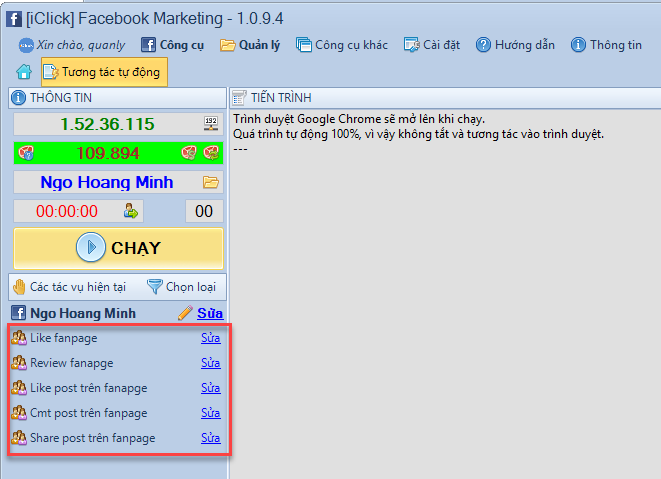Open the Thông tin menu
Image resolution: width=661 pixels, height=479 pixels.
tap(606, 45)
